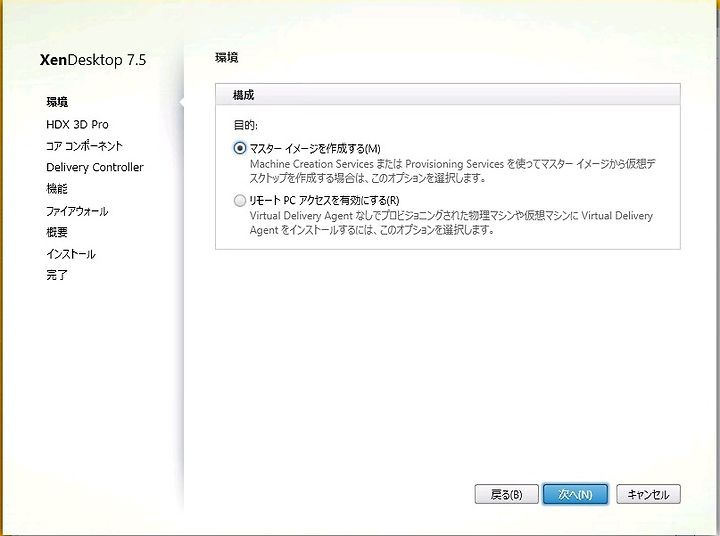
Task: Open the 環境 step in sidebar
Action: click(57, 102)
